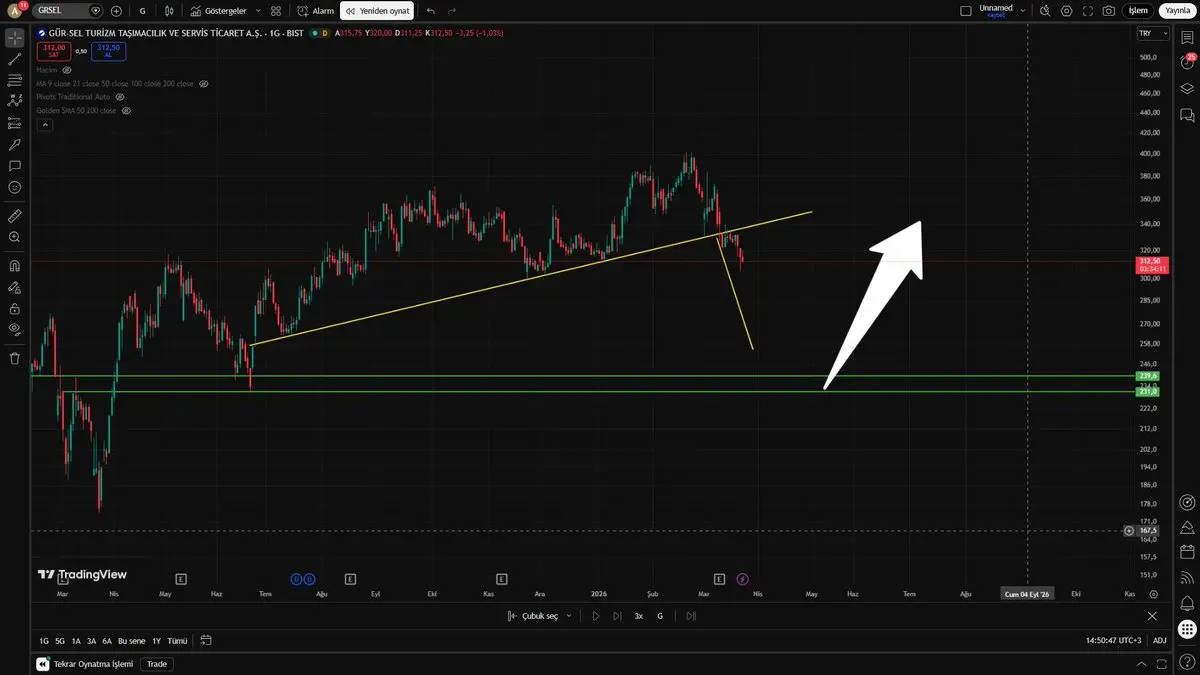Choose the XABCD pattern tool
1200x675 pixels.
pyautogui.click(x=14, y=101)
